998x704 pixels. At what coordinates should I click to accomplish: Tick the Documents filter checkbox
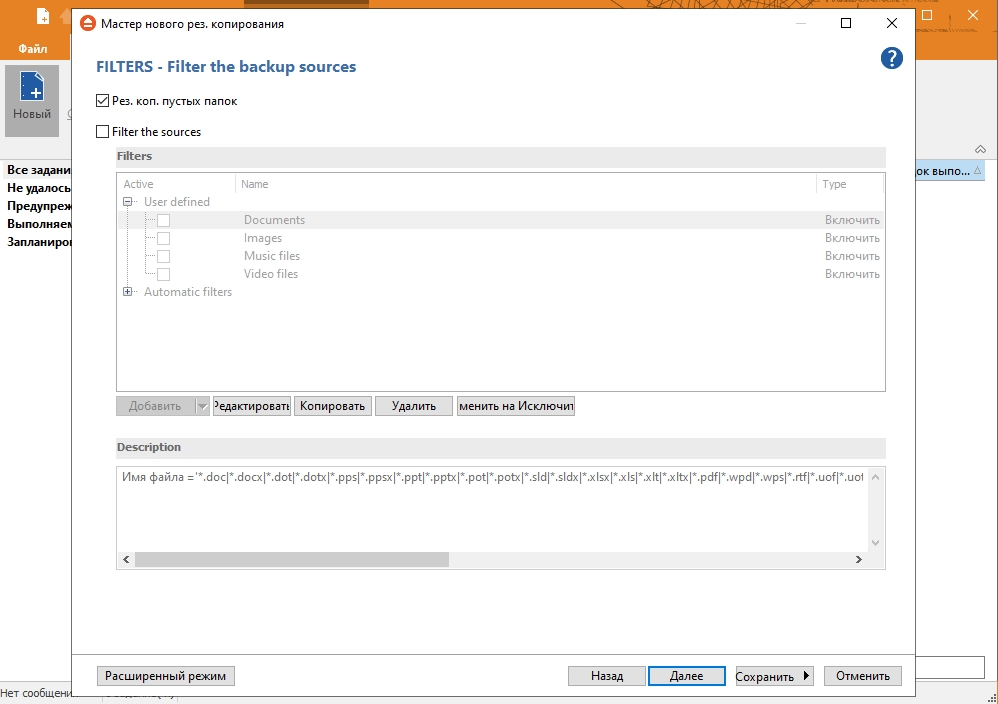(164, 220)
